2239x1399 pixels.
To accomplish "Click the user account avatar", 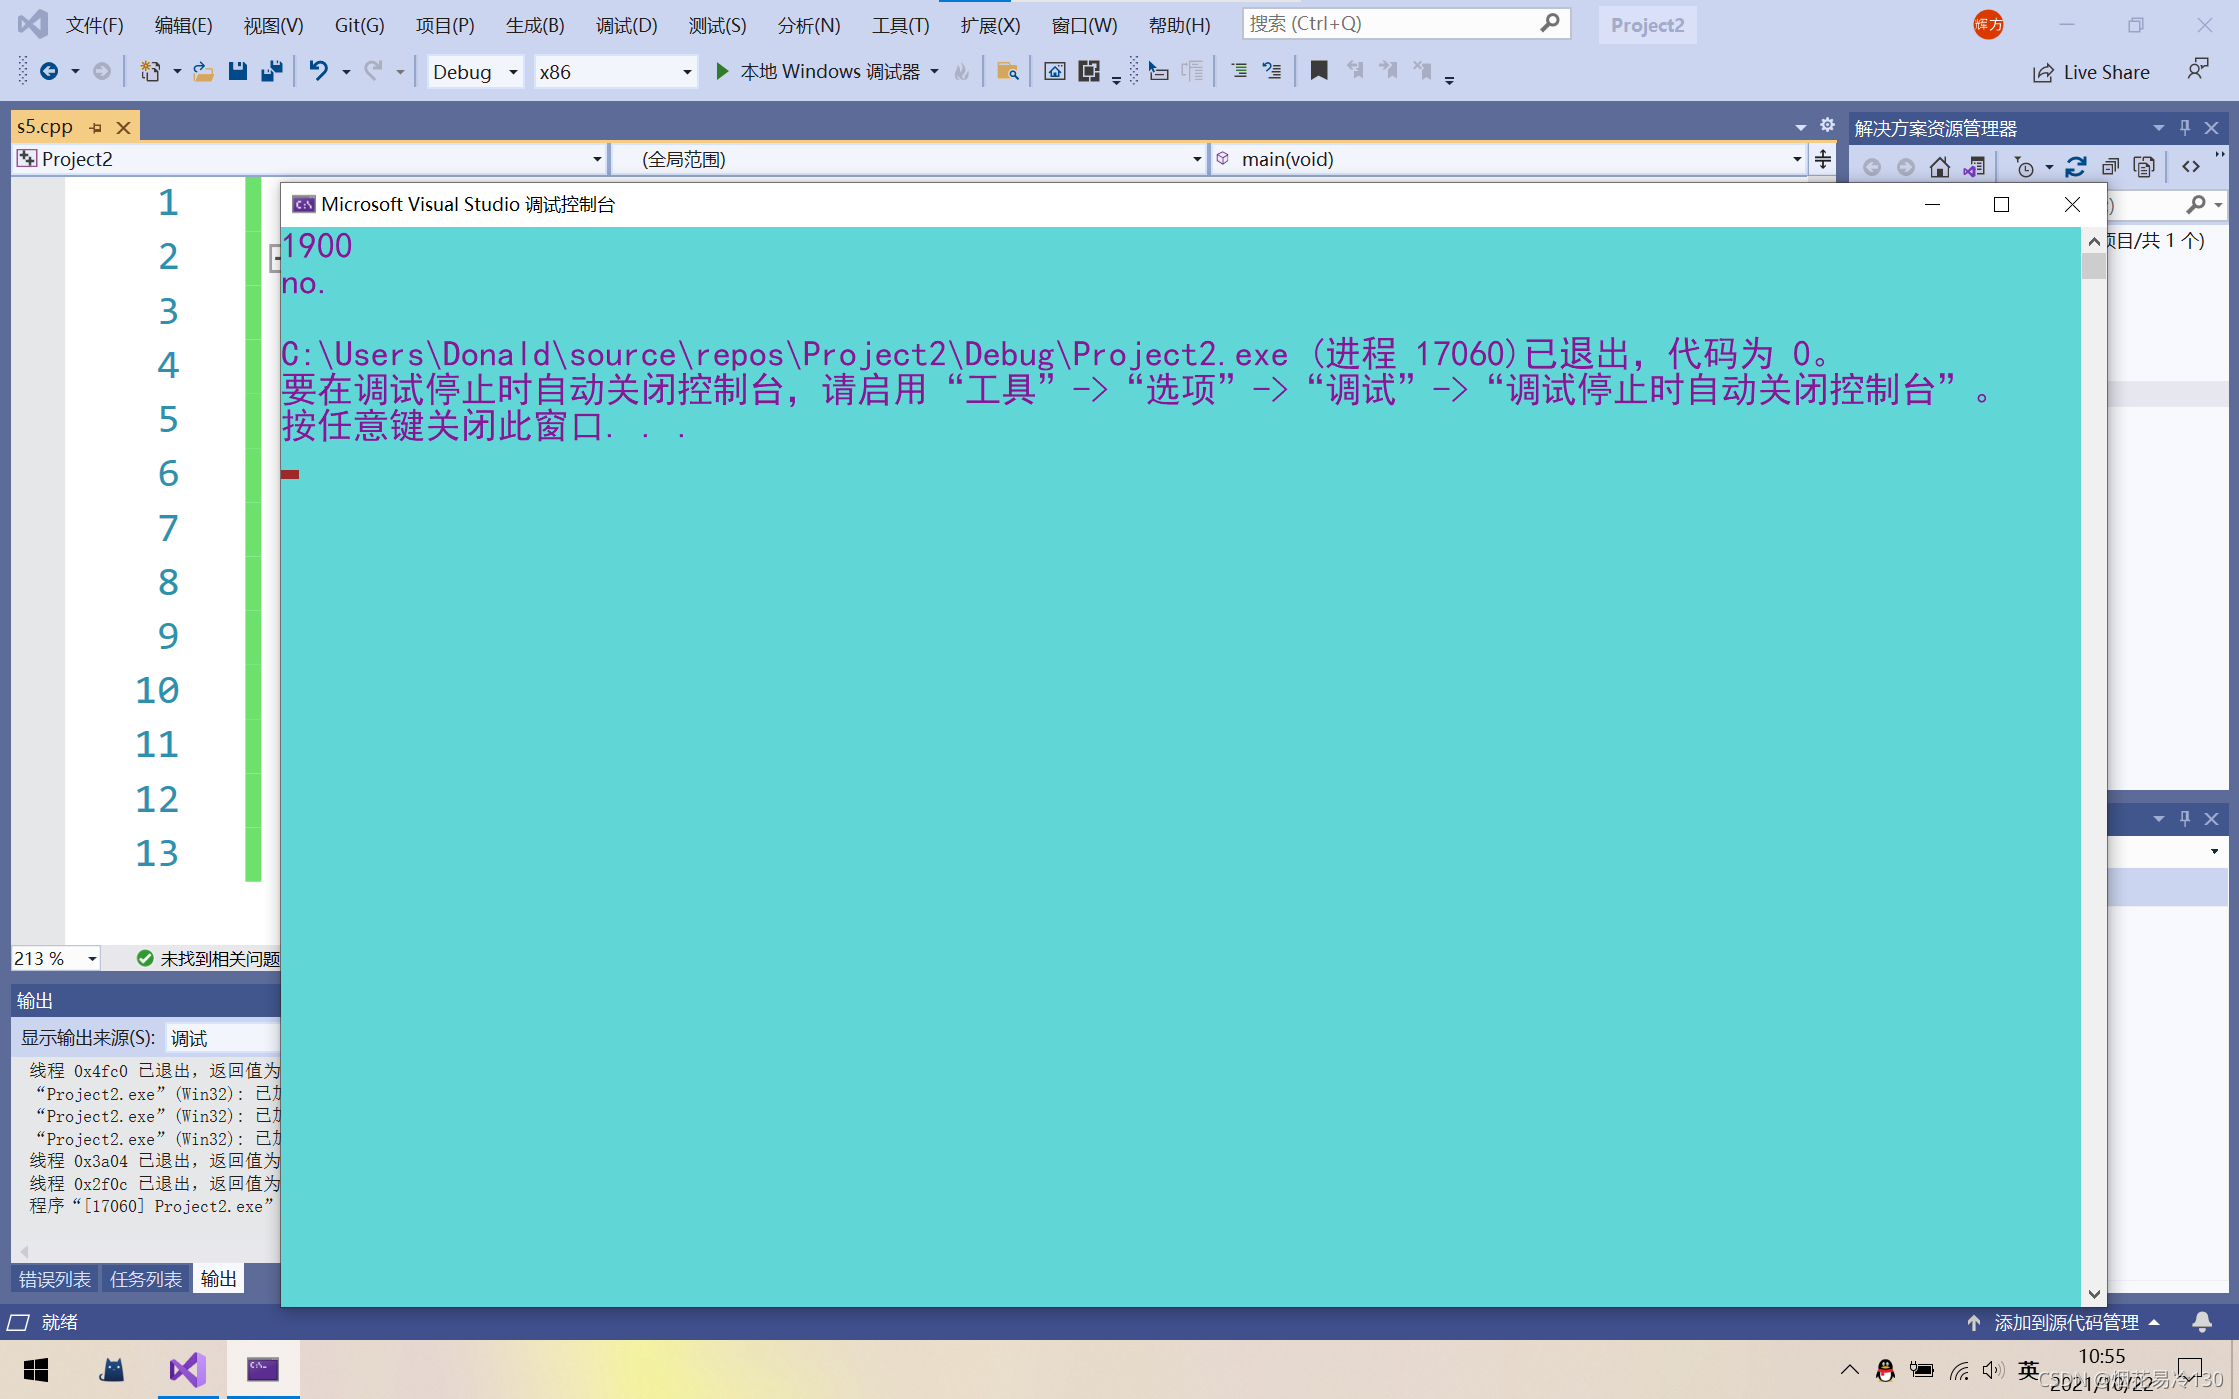I will pos(1988,25).
